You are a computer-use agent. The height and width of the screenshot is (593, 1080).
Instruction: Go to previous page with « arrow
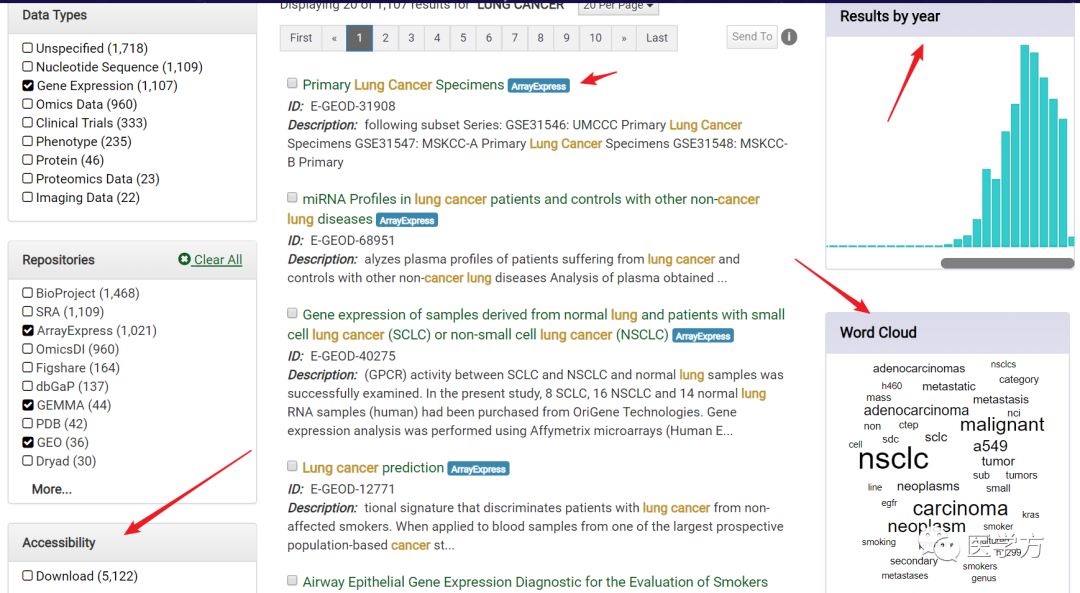point(333,38)
